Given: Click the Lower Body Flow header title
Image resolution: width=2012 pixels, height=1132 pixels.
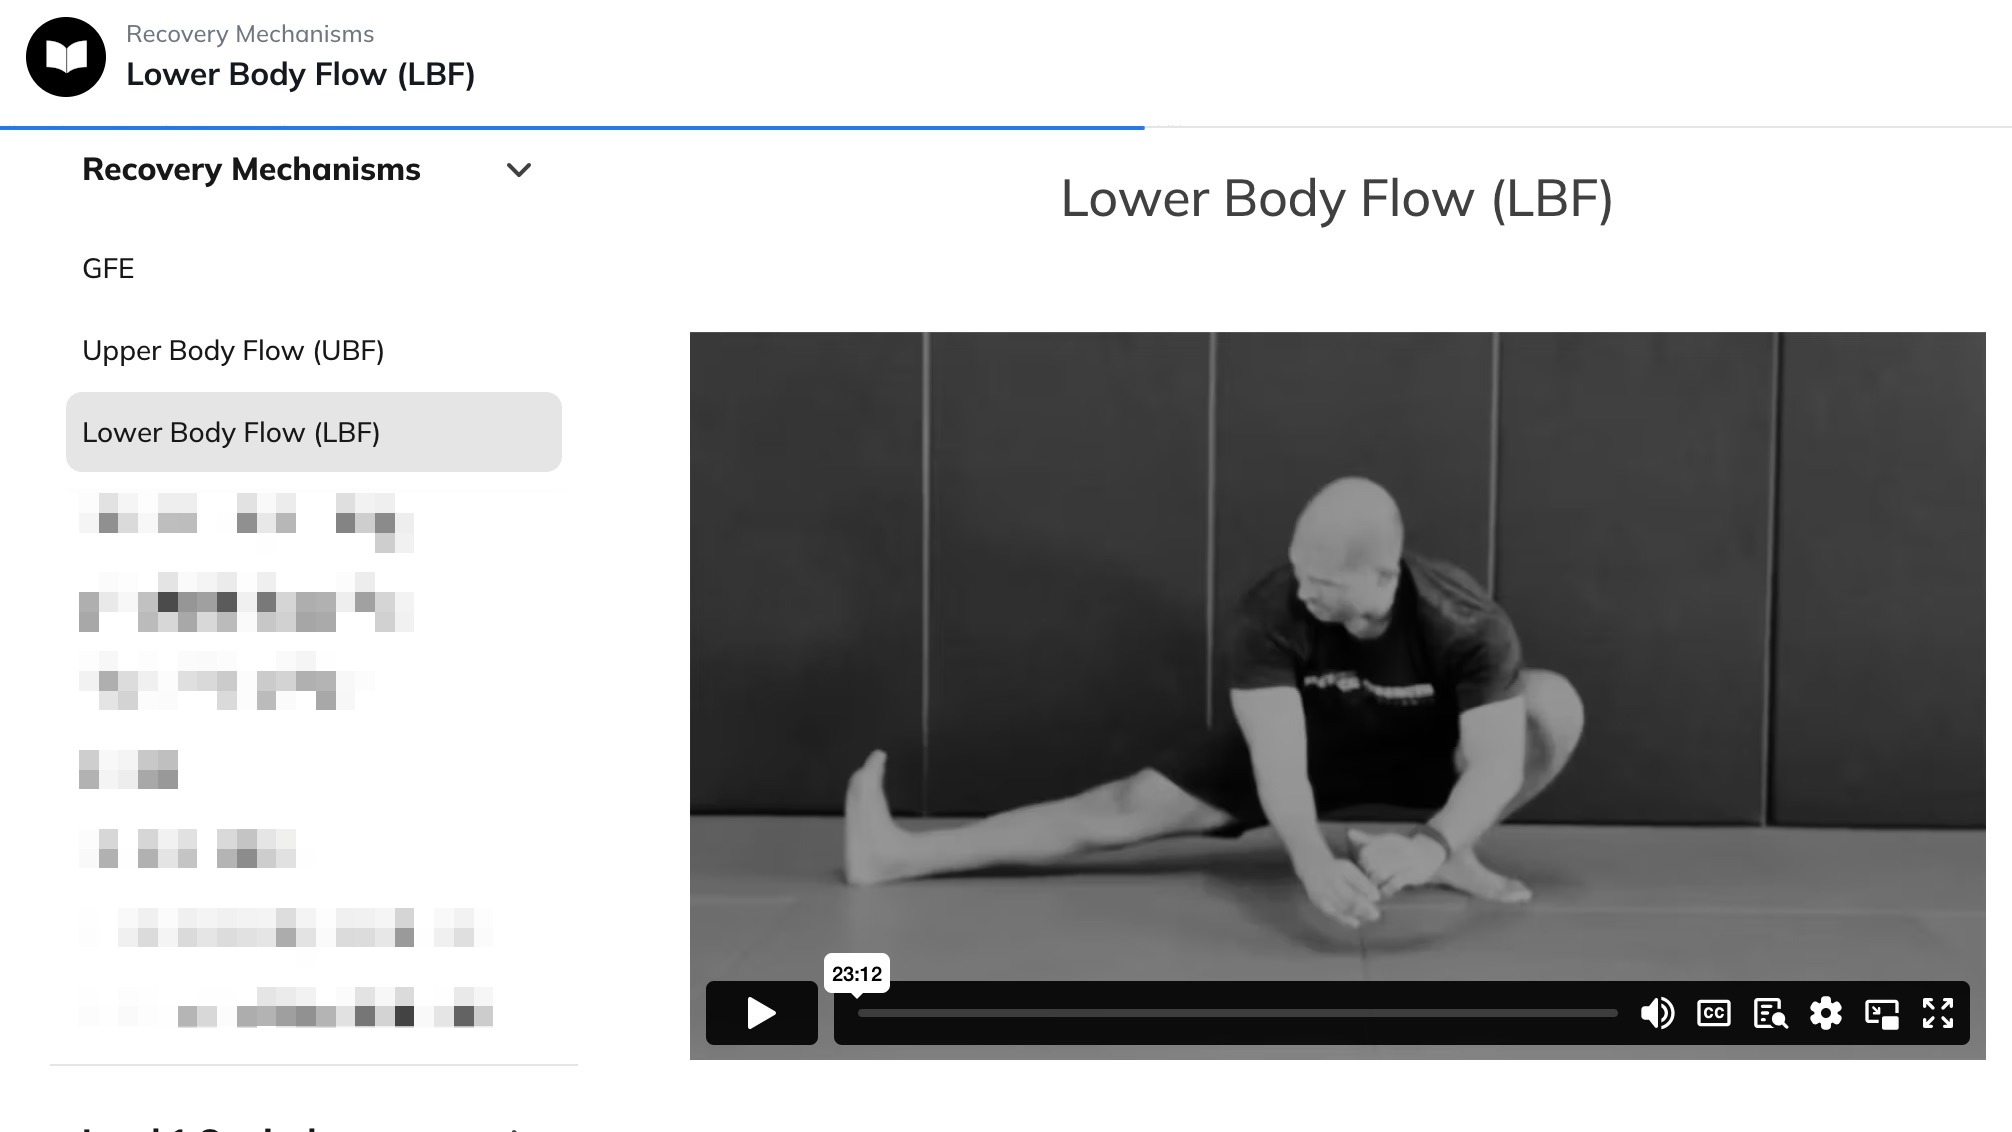Looking at the screenshot, I should (x=301, y=75).
